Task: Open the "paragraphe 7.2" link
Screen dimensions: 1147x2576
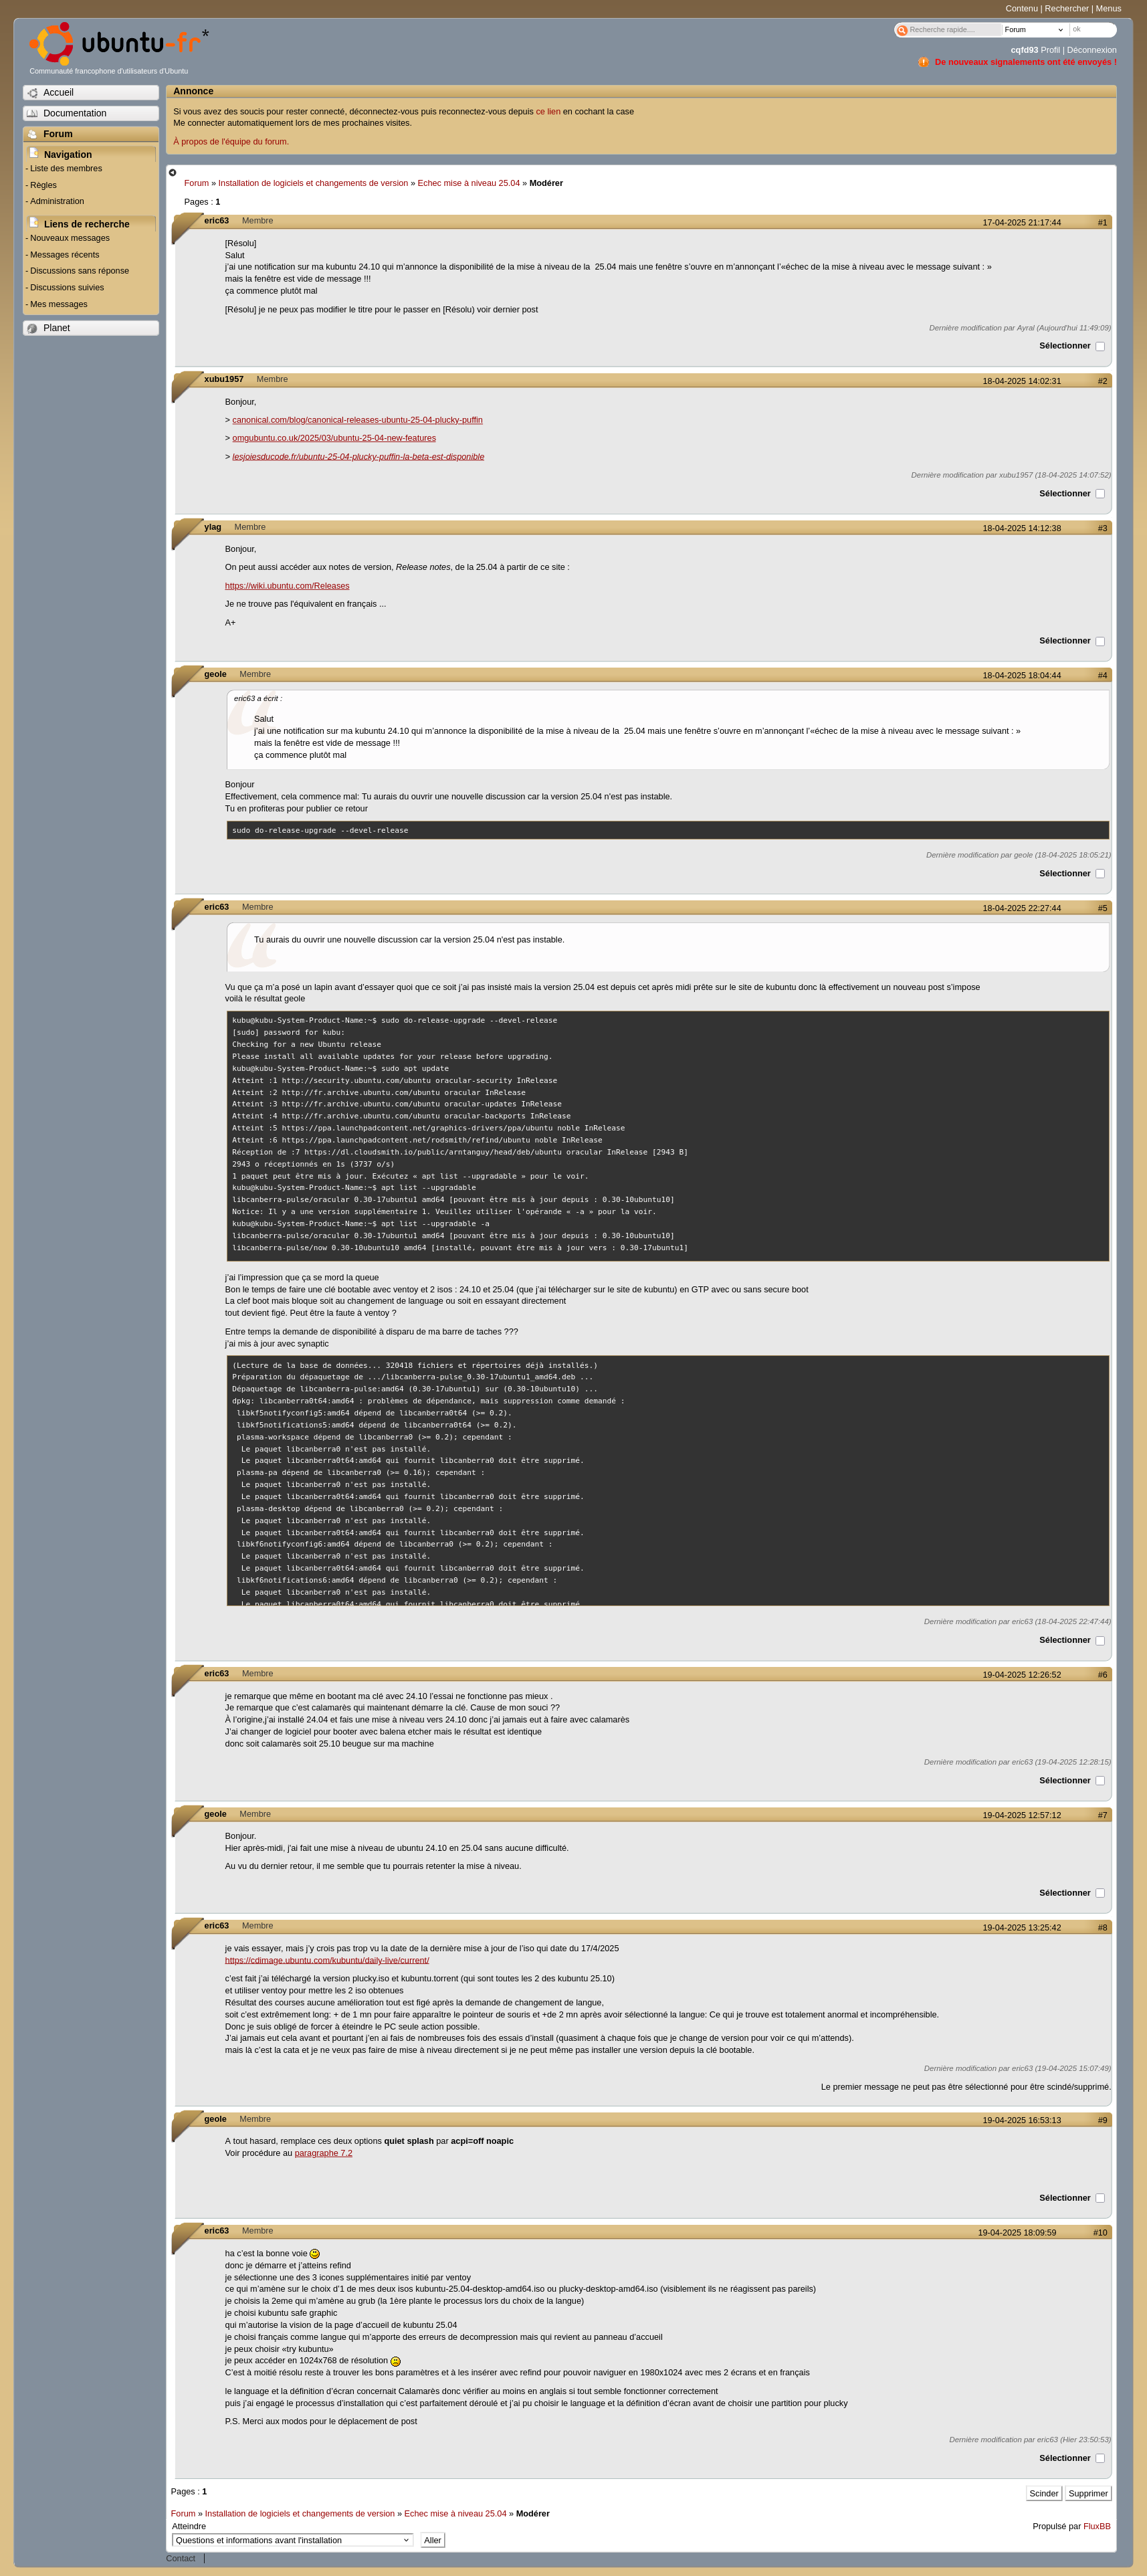Action: 323,2154
